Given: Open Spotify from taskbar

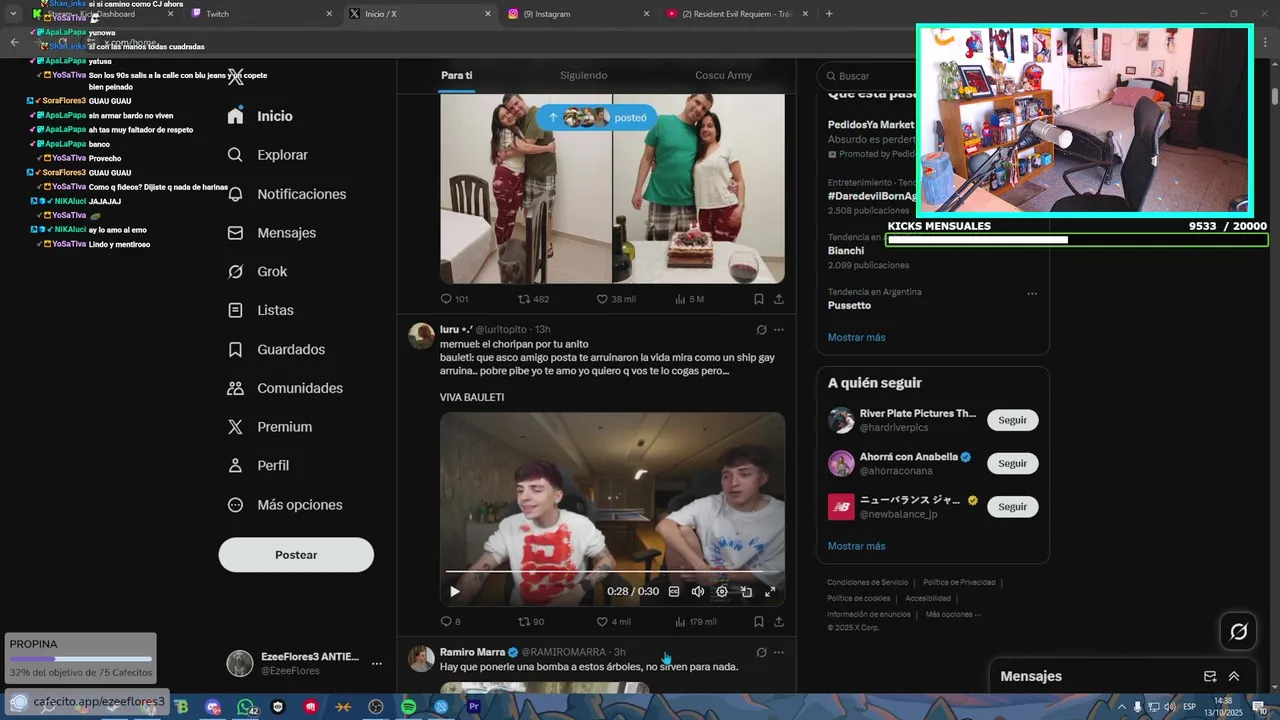Looking at the screenshot, I should click(x=408, y=707).
